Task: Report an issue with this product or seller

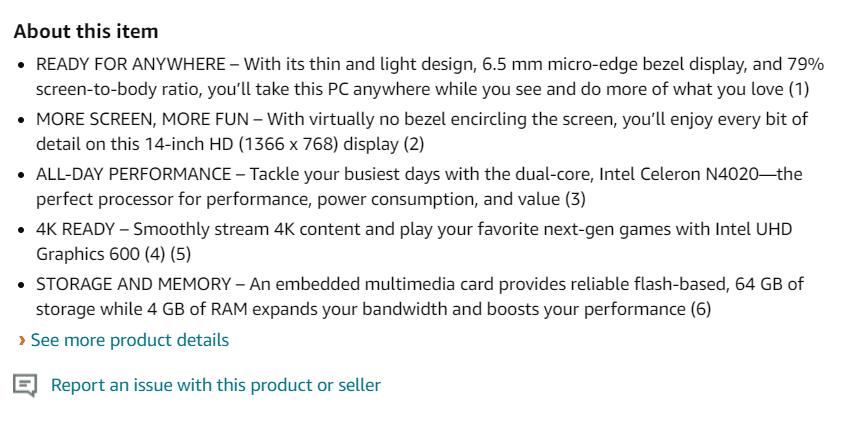Action: [x=215, y=385]
